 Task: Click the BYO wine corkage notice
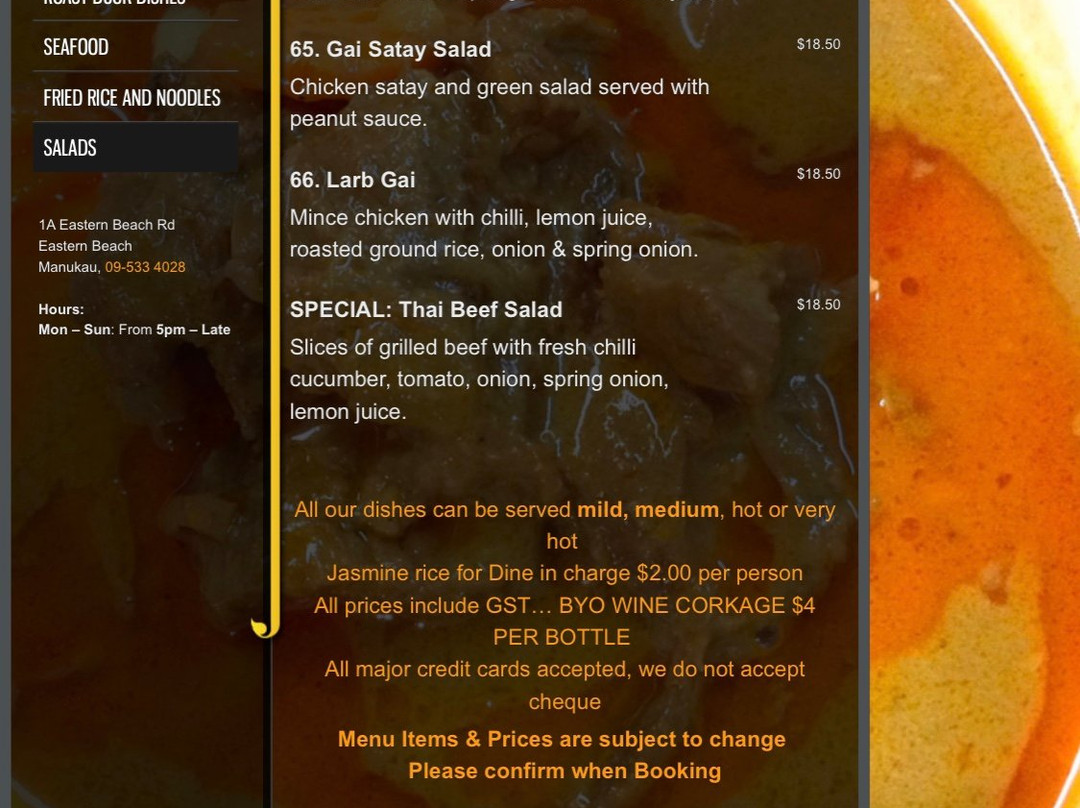tap(564, 621)
